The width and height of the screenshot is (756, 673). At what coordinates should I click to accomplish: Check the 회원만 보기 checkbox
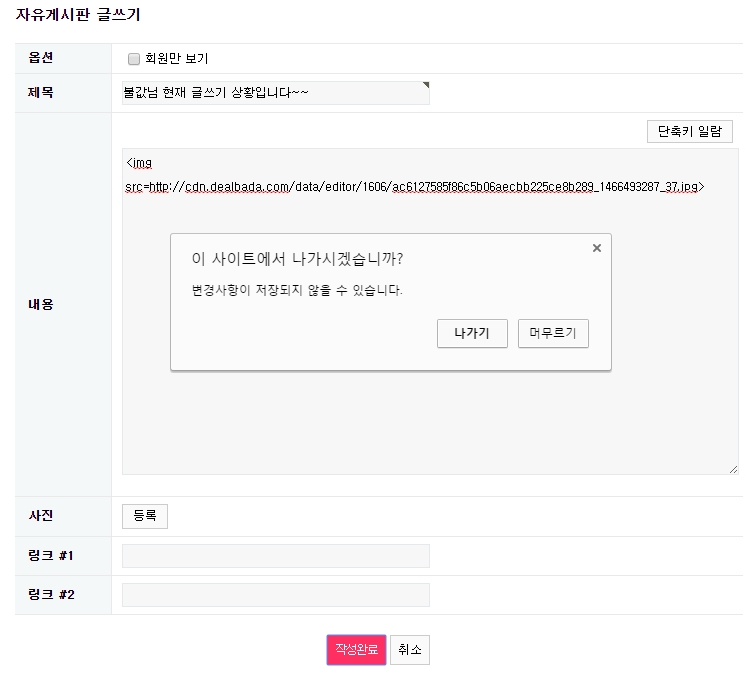pos(134,59)
